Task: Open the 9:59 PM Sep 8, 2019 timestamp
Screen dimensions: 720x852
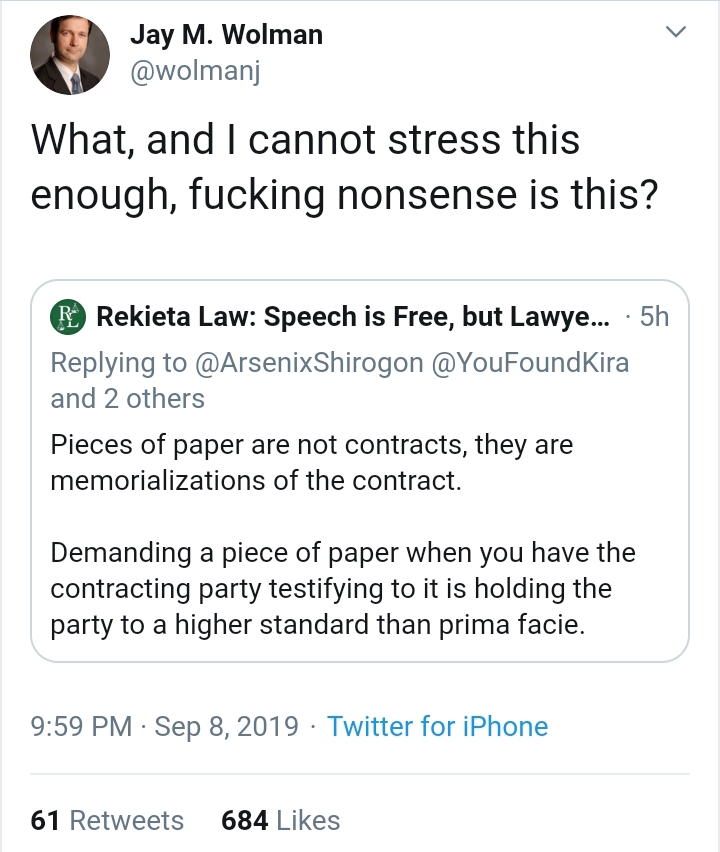Action: [x=165, y=726]
